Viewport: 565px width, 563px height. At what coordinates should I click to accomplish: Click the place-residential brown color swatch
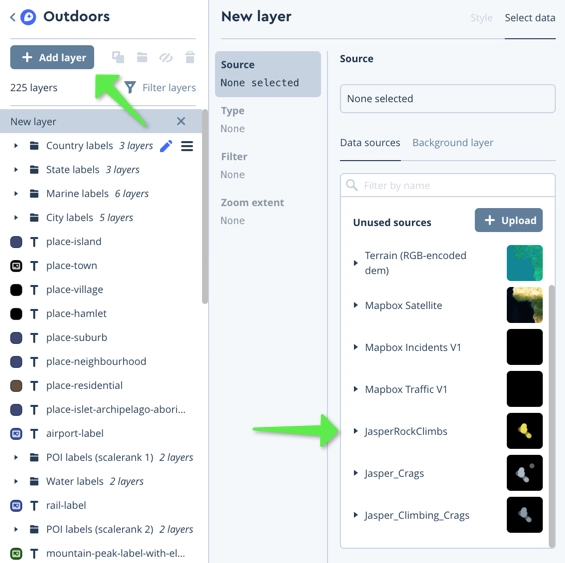[16, 386]
